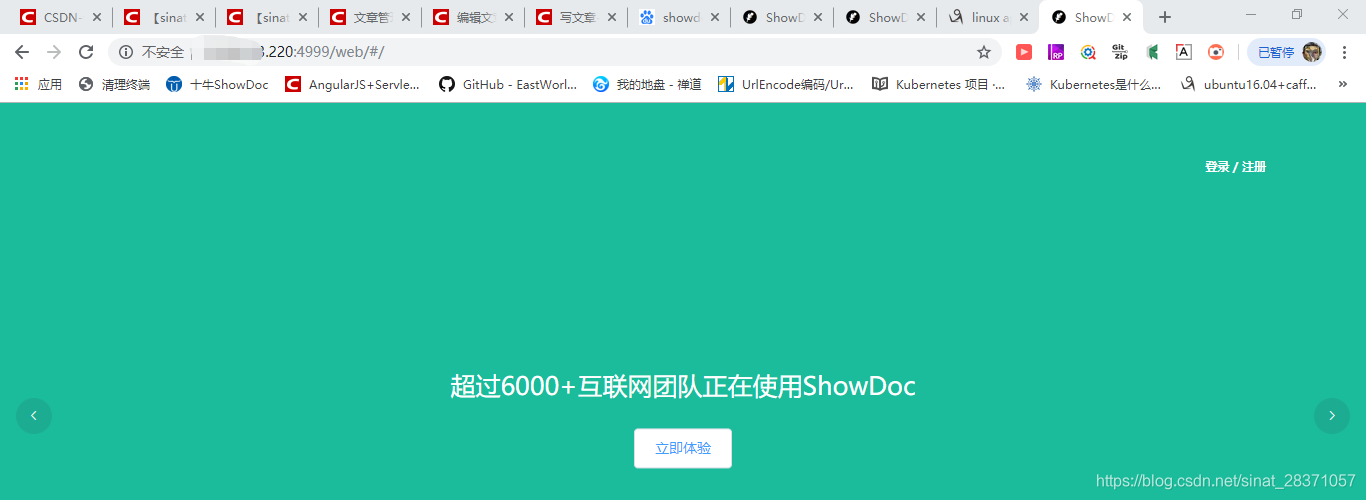The image size is (1366, 500).
Task: Expand the bookmarks overflow chevron
Action: tap(1342, 85)
